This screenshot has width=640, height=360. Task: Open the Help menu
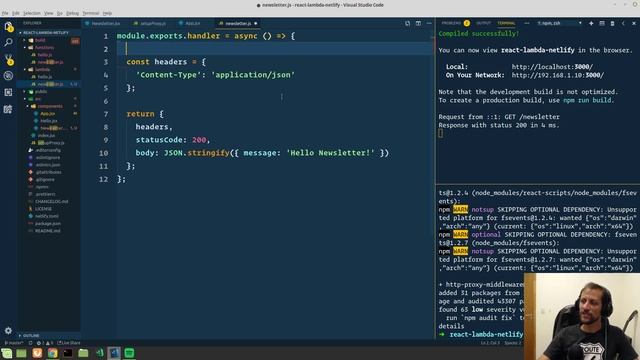coord(107,13)
